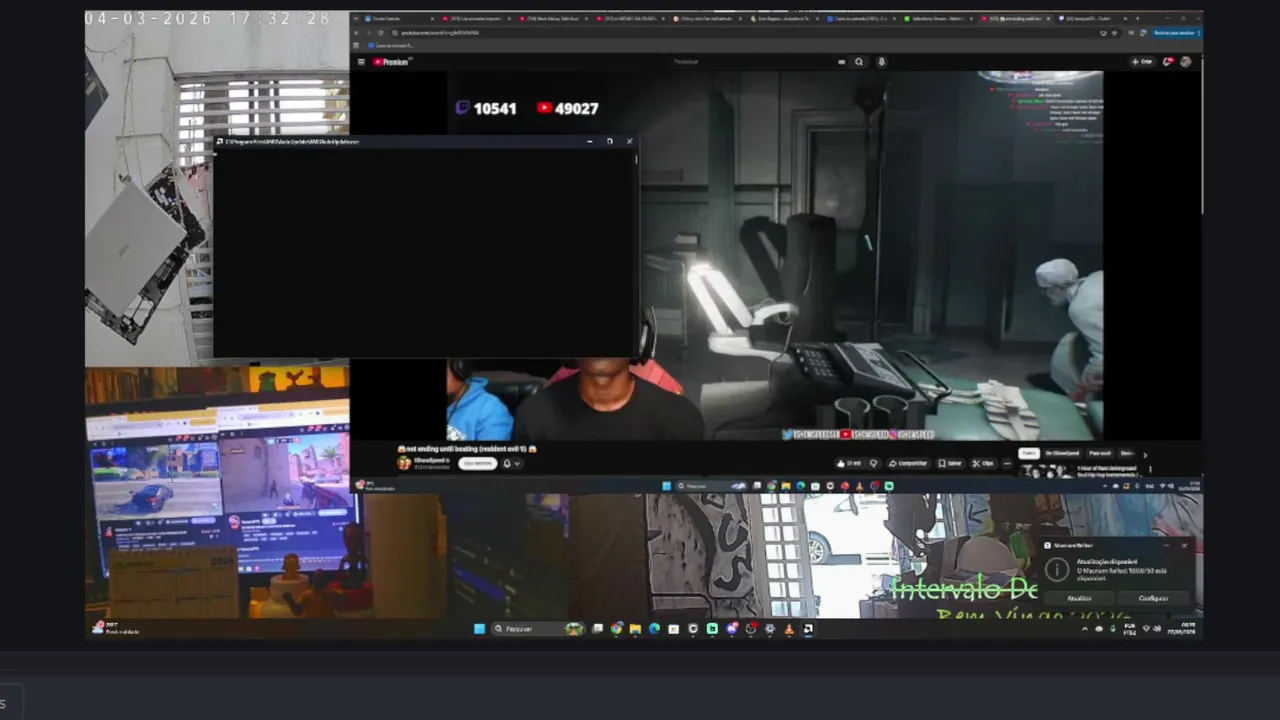The width and height of the screenshot is (1280, 720).
Task: Open the weather widget on outer taskbar
Action: pyautogui.click(x=117, y=629)
